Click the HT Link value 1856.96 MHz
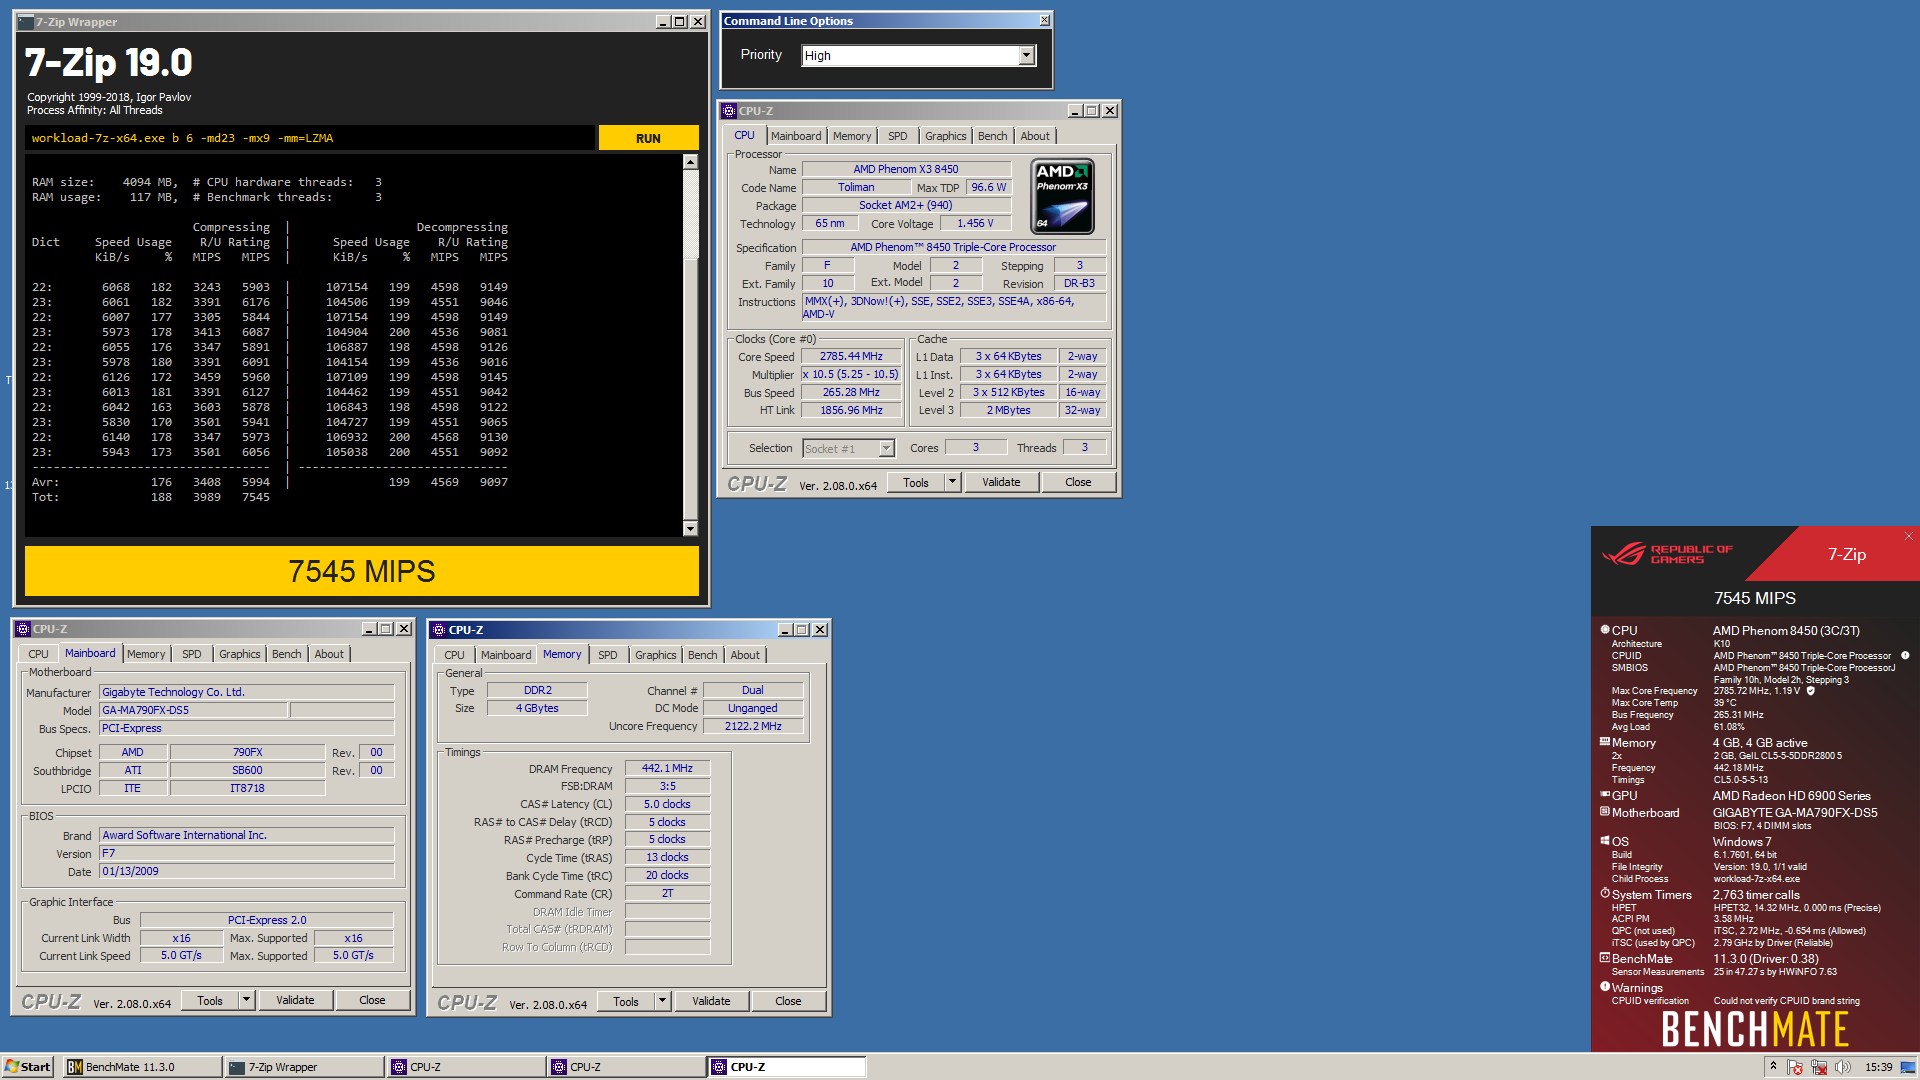Image resolution: width=1920 pixels, height=1080 pixels. (x=851, y=411)
